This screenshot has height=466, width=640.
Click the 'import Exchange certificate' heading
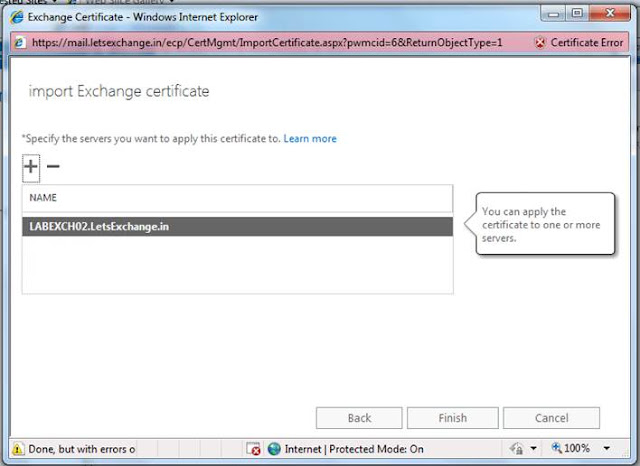tap(119, 91)
